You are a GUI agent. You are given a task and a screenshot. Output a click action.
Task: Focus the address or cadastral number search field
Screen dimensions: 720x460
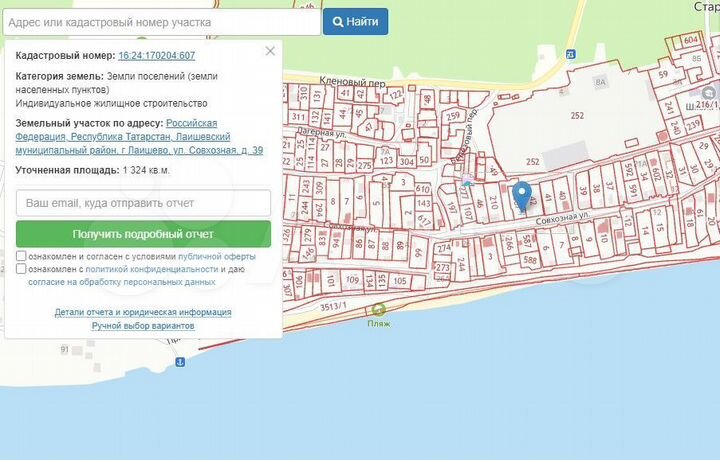click(162, 22)
